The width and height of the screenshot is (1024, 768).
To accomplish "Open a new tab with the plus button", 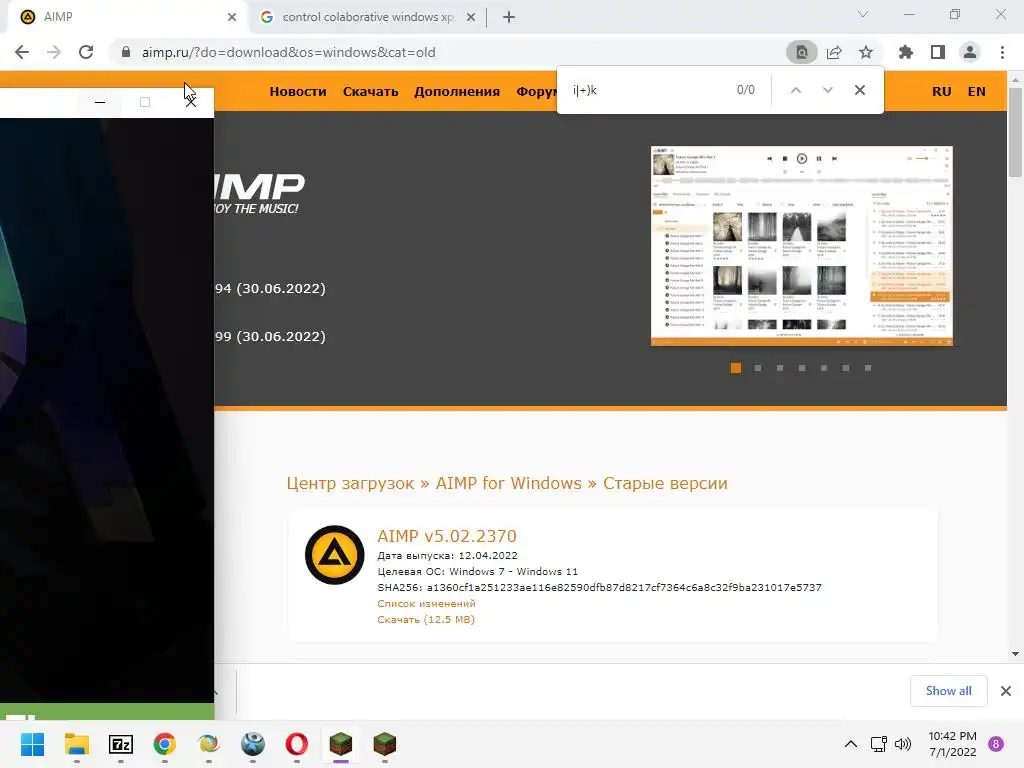I will pyautogui.click(x=509, y=17).
